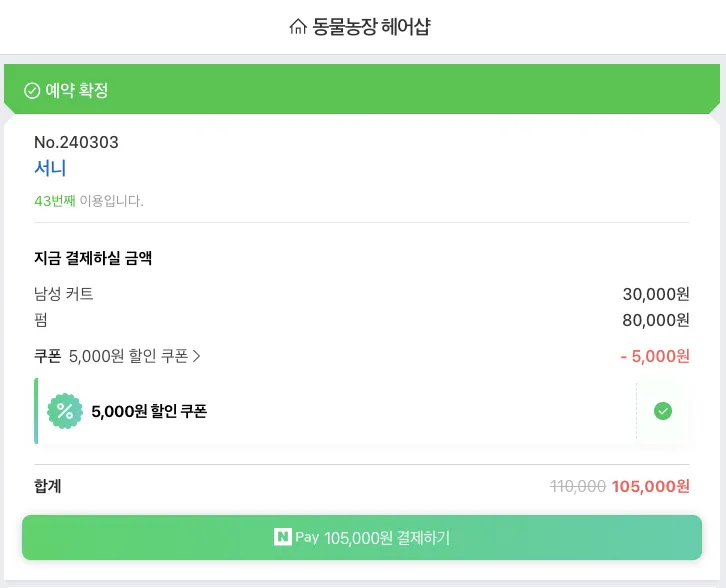Click the check circle icon beside 예약 확정
Viewport: 726px width, 588px height.
click(x=32, y=91)
